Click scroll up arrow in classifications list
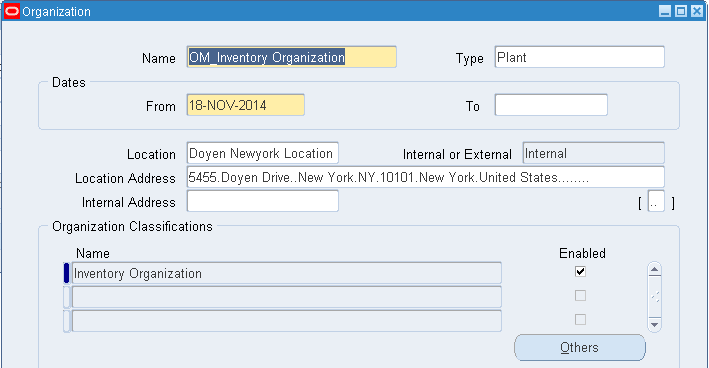 [654, 270]
